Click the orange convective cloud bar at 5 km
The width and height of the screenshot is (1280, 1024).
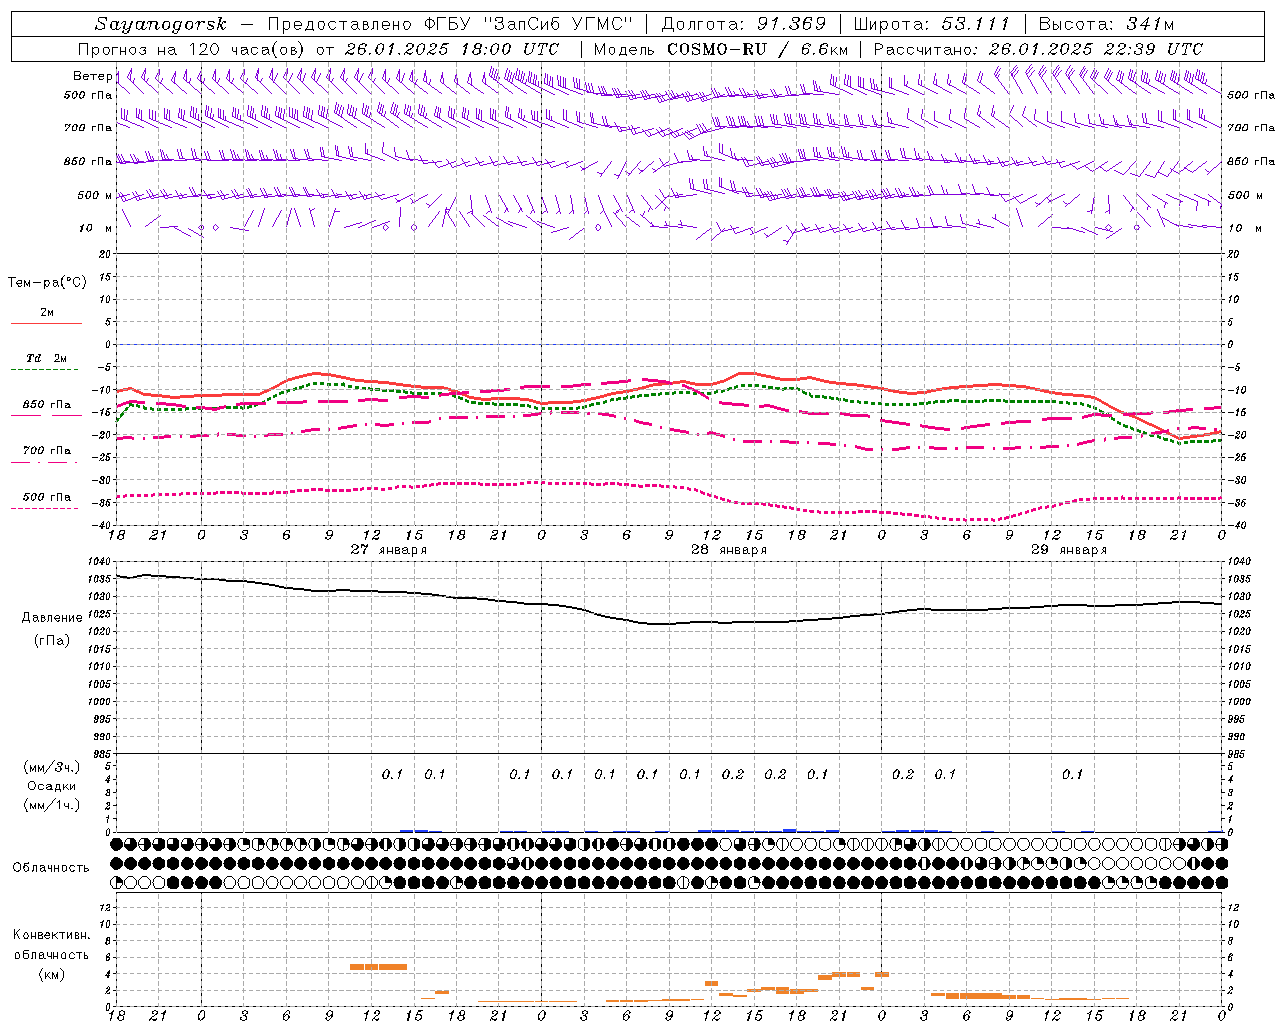pyautogui.click(x=379, y=966)
